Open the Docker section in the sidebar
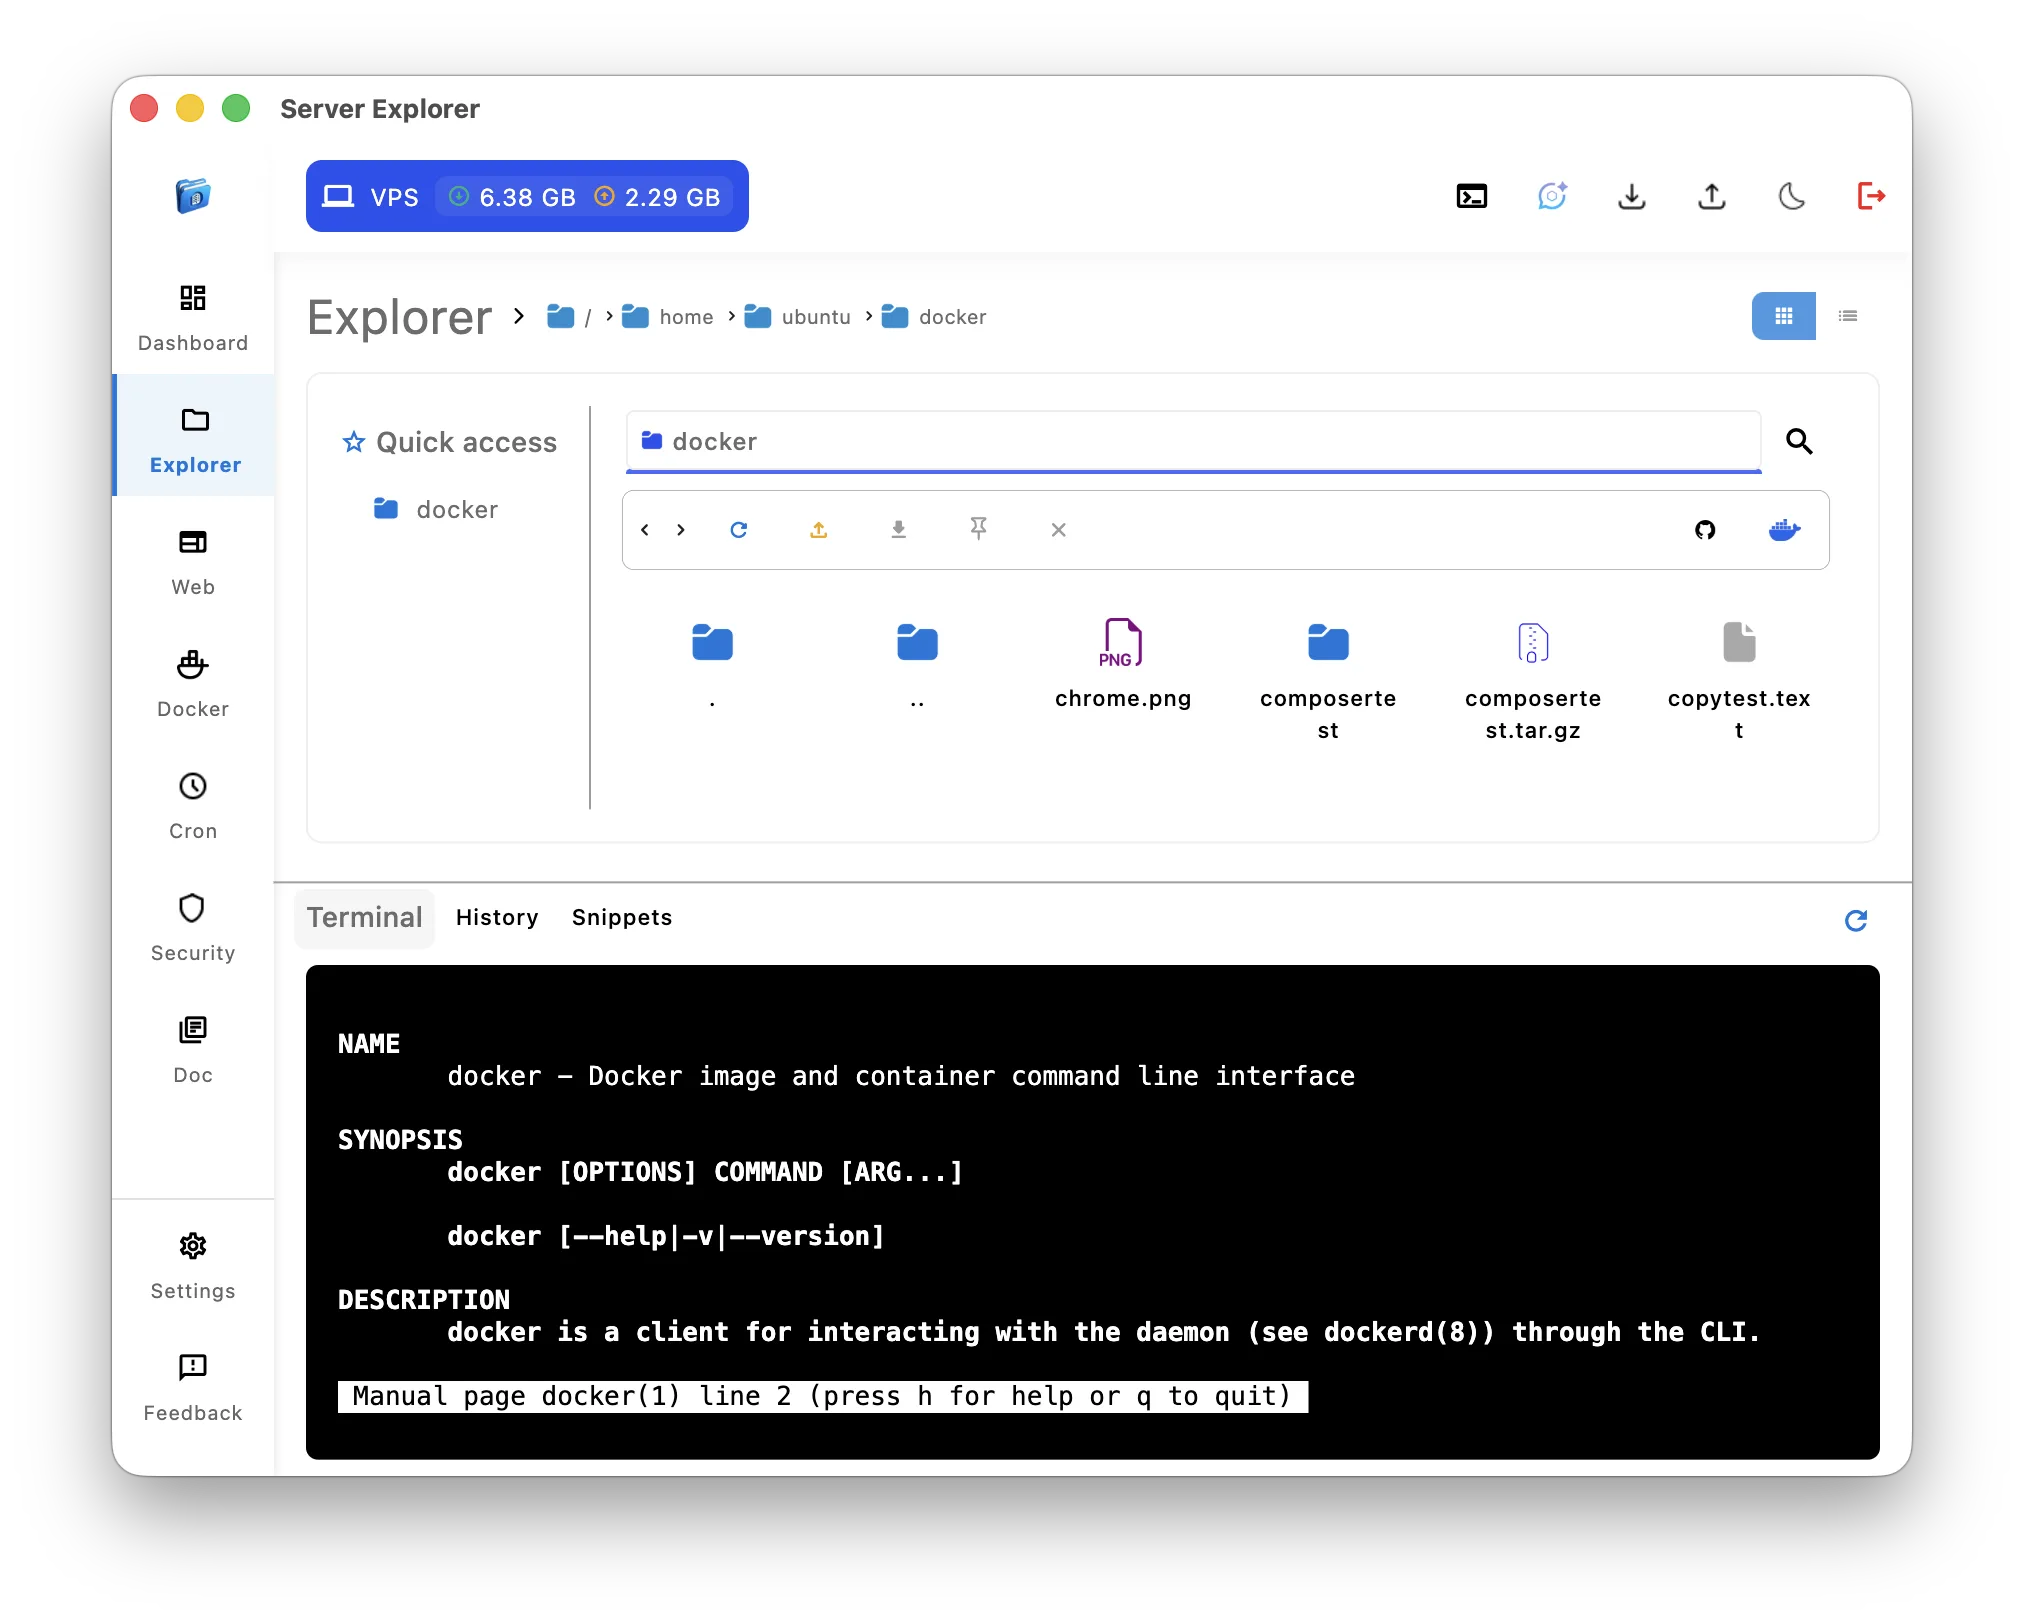Image resolution: width=2024 pixels, height=1624 pixels. click(x=193, y=684)
